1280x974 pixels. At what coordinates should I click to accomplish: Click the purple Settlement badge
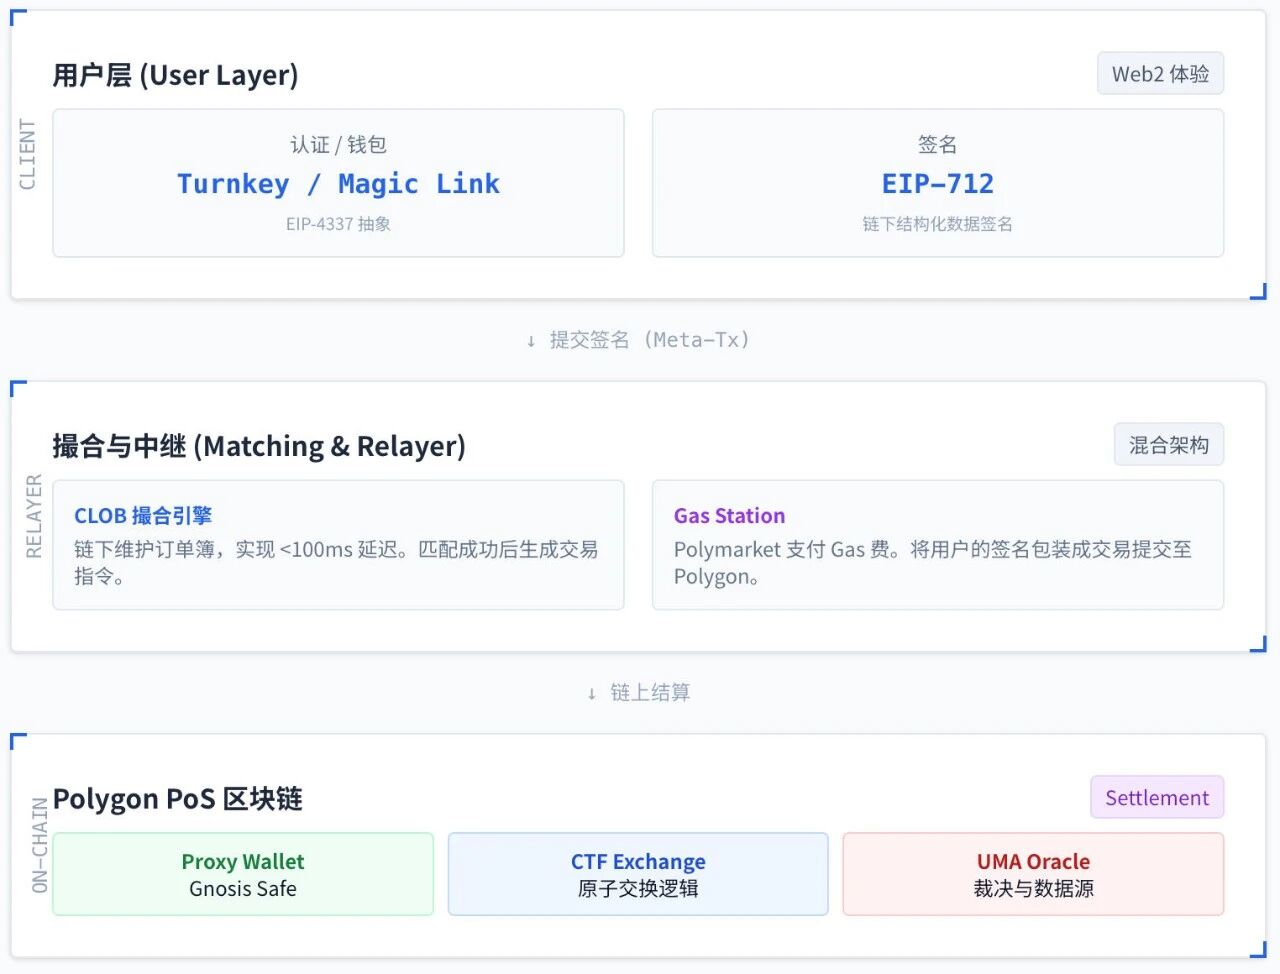tap(1156, 798)
